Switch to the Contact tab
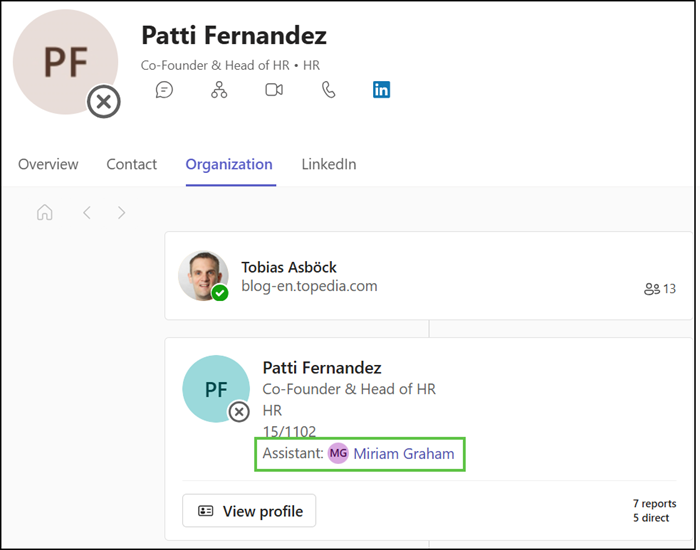Viewport: 700px width, 550px height. pyautogui.click(x=132, y=164)
